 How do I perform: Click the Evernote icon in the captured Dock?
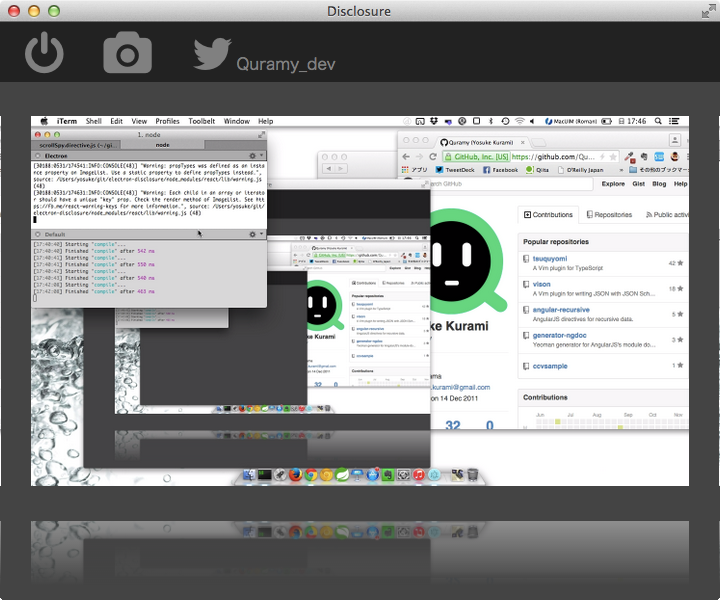(388, 475)
